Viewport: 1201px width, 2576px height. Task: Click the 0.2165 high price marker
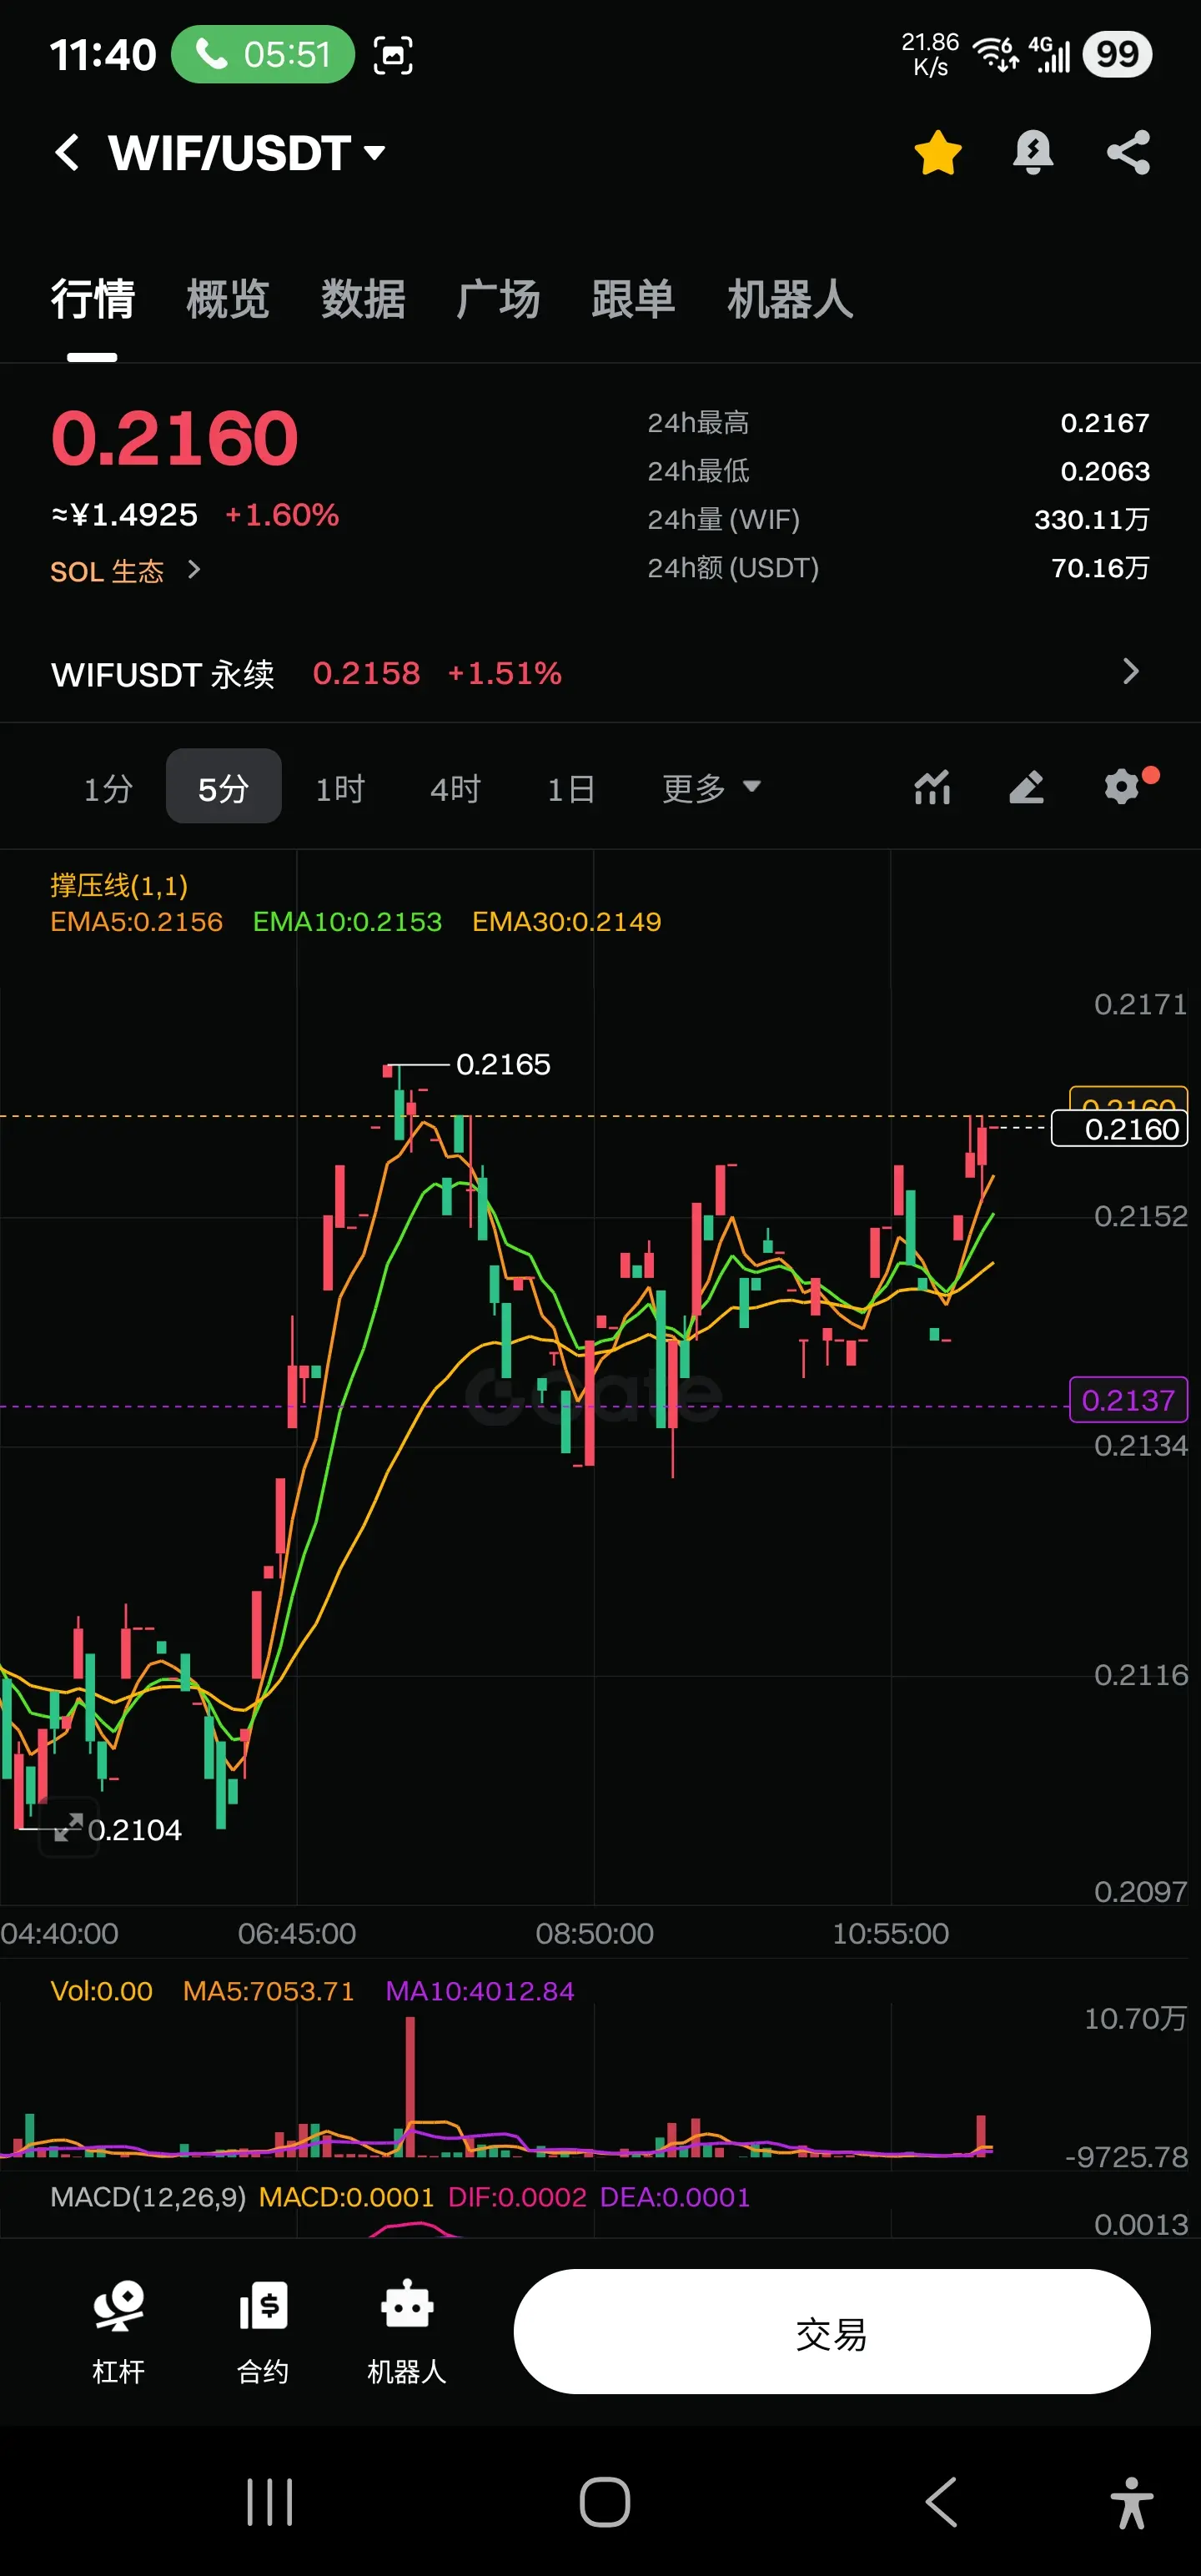503,1064
